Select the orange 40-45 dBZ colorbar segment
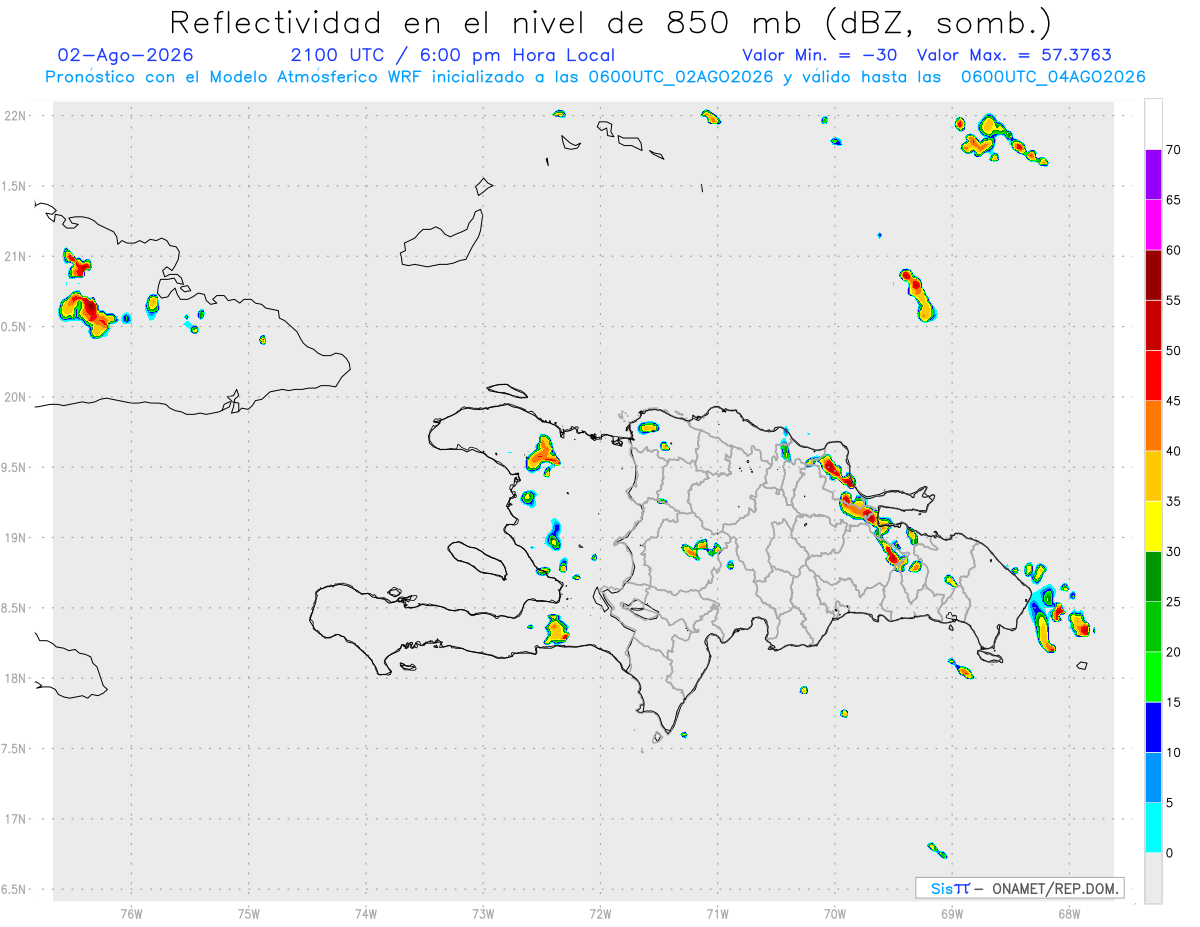The height and width of the screenshot is (927, 1200). [x=1153, y=426]
